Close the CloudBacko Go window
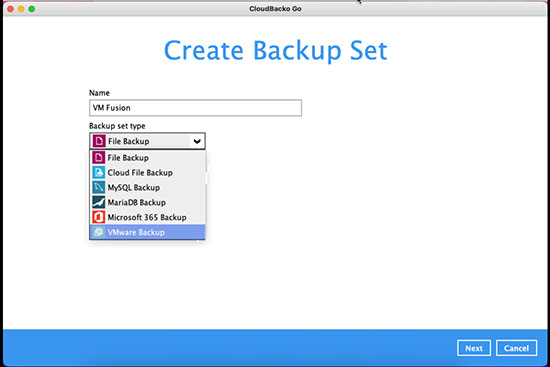Viewport: 550px width, 367px height. 11,9
